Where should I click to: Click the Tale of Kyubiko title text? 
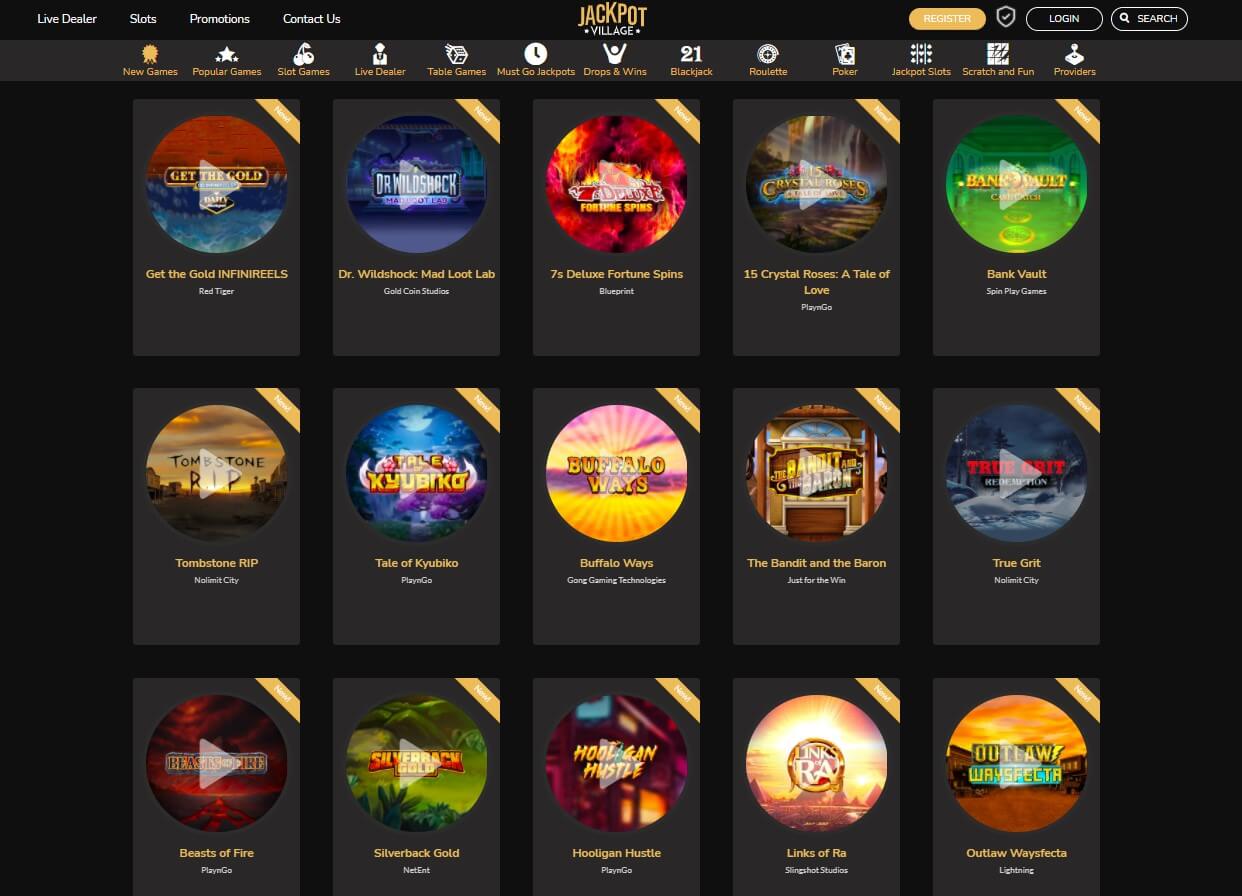coord(416,563)
